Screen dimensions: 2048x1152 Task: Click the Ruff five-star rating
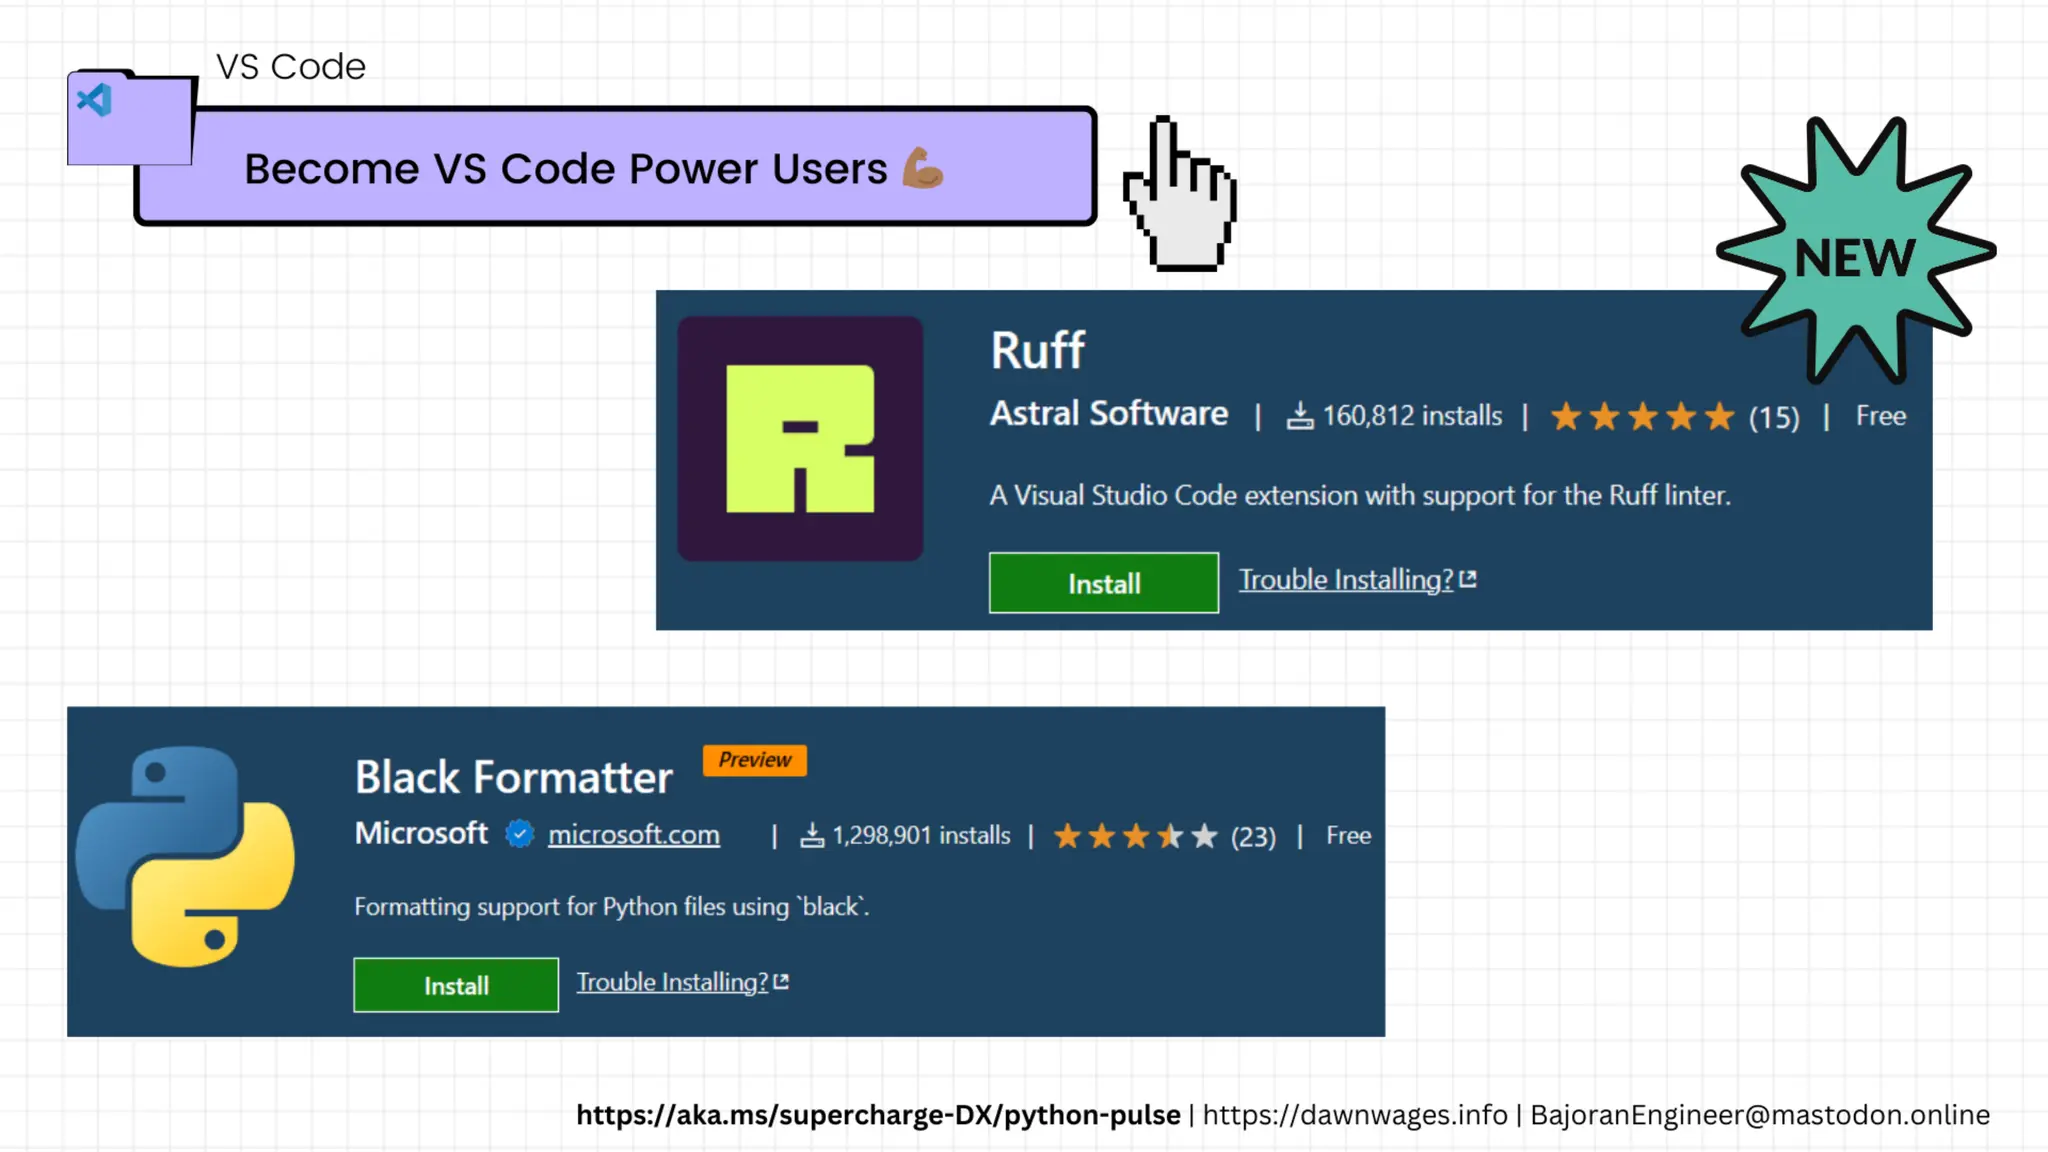pyautogui.click(x=1642, y=416)
